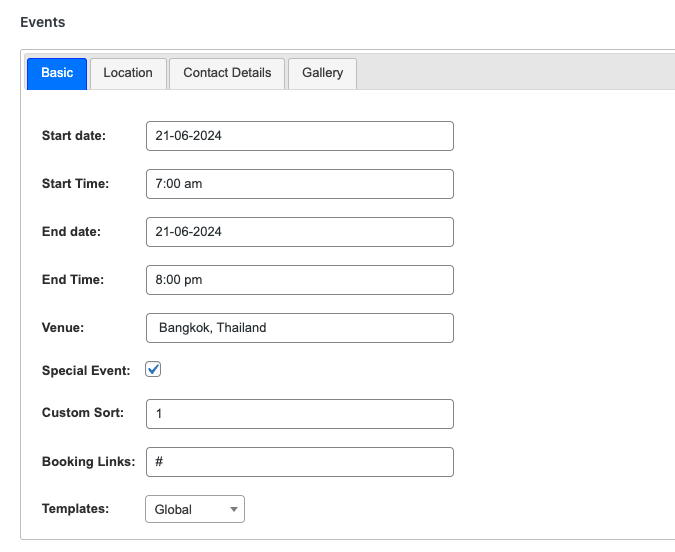Image resolution: width=675 pixels, height=552 pixels.
Task: Open the Location tab
Action: 128,73
